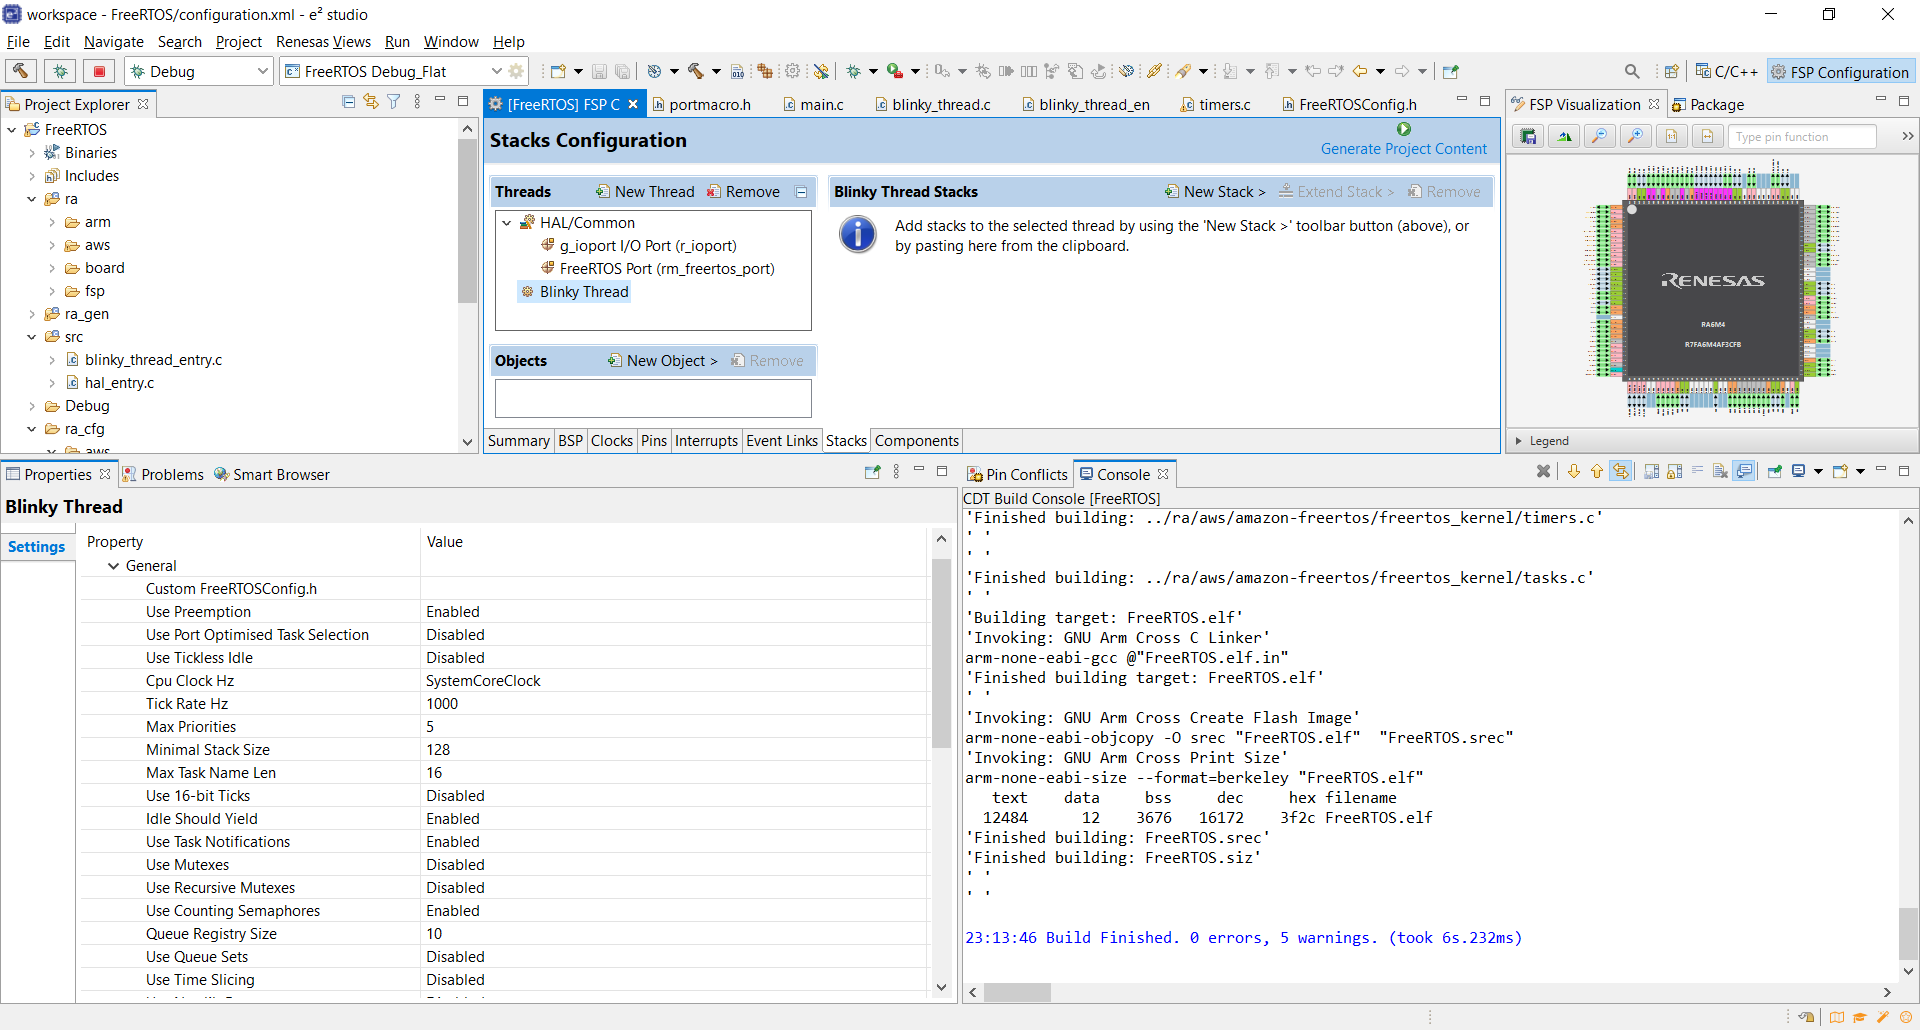Screen dimensions: 1920x1030
Task: Open the Smart Browser tab
Action: (x=271, y=475)
